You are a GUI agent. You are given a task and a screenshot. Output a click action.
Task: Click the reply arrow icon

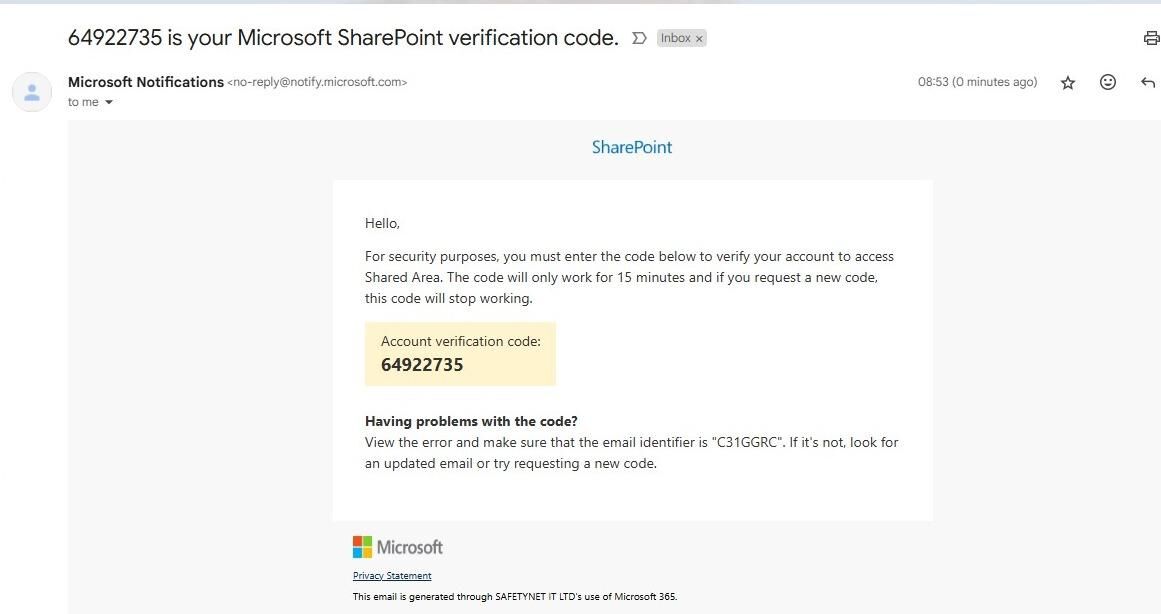tap(1148, 82)
